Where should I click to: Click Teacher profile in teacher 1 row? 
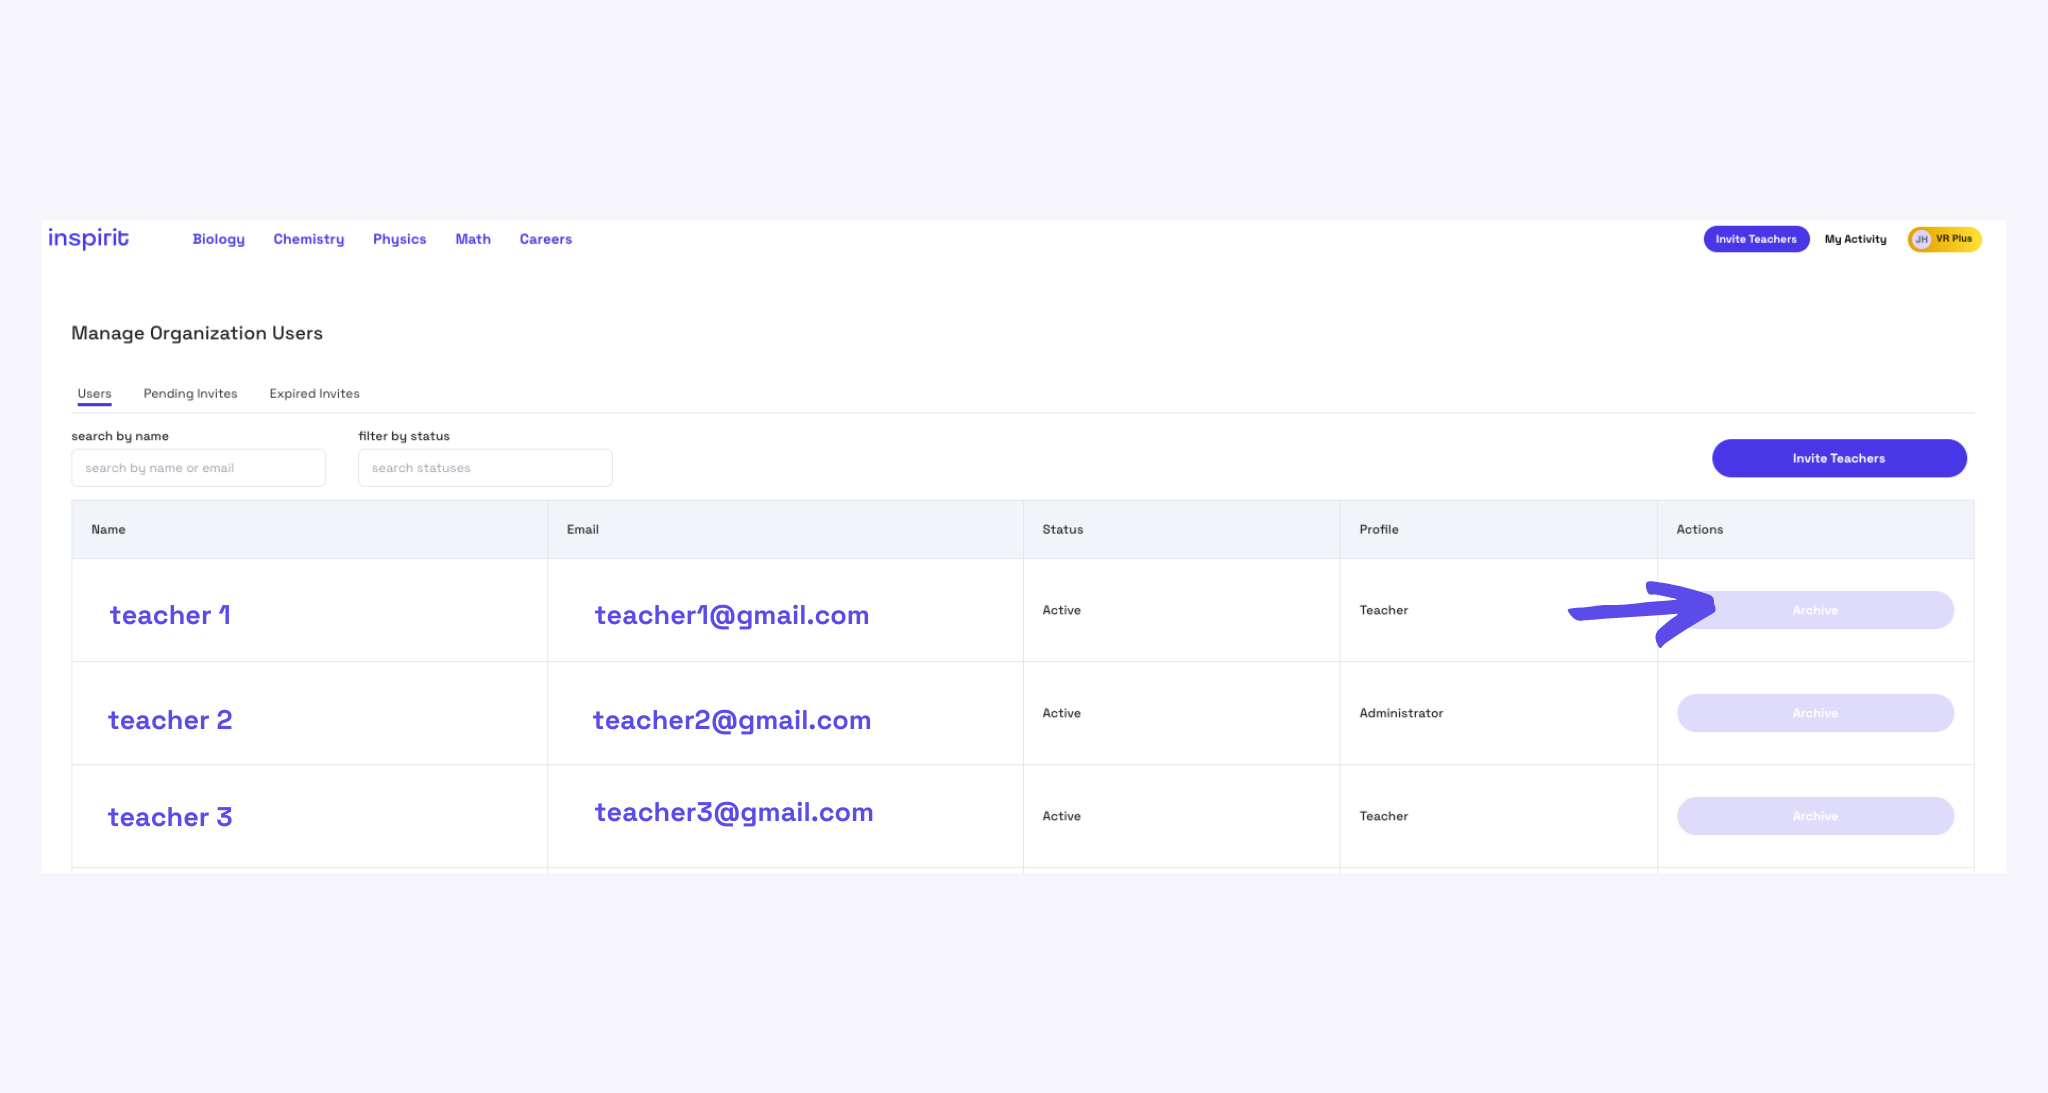(x=1384, y=610)
